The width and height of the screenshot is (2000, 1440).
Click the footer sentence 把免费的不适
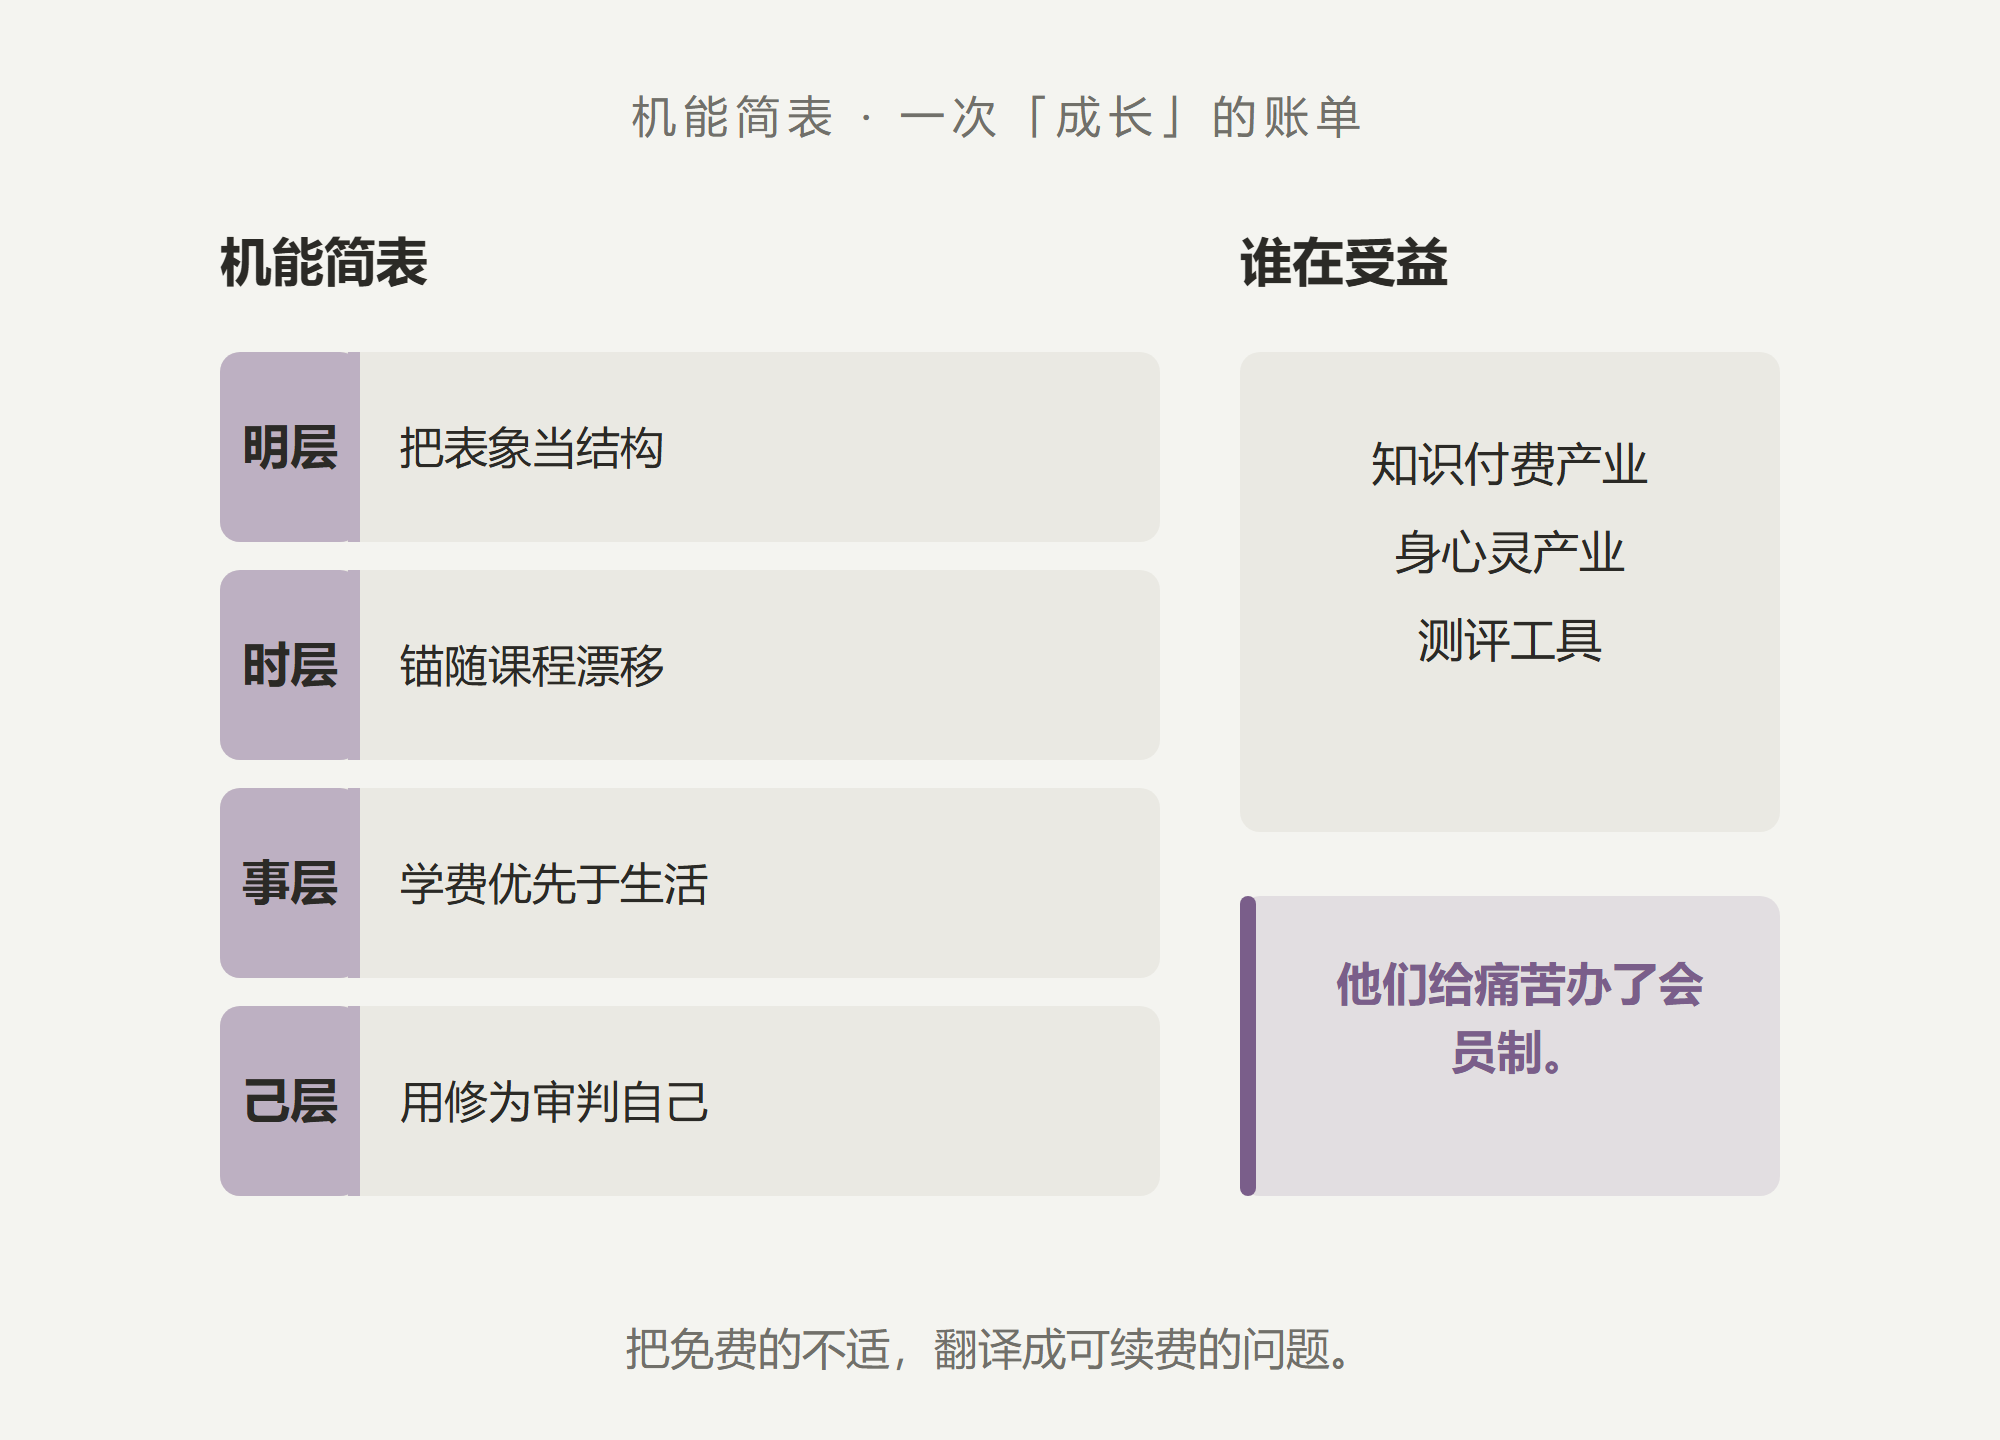[x=756, y=1349]
